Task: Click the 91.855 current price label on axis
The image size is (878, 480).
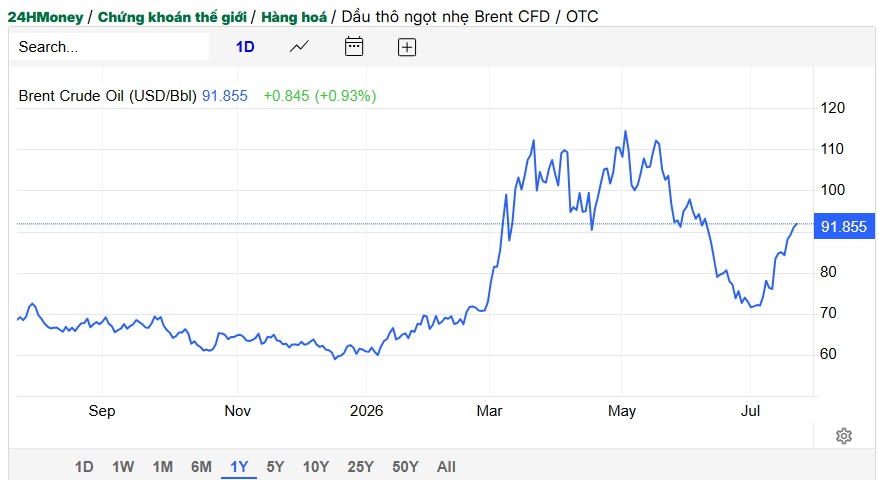Action: pyautogui.click(x=844, y=226)
